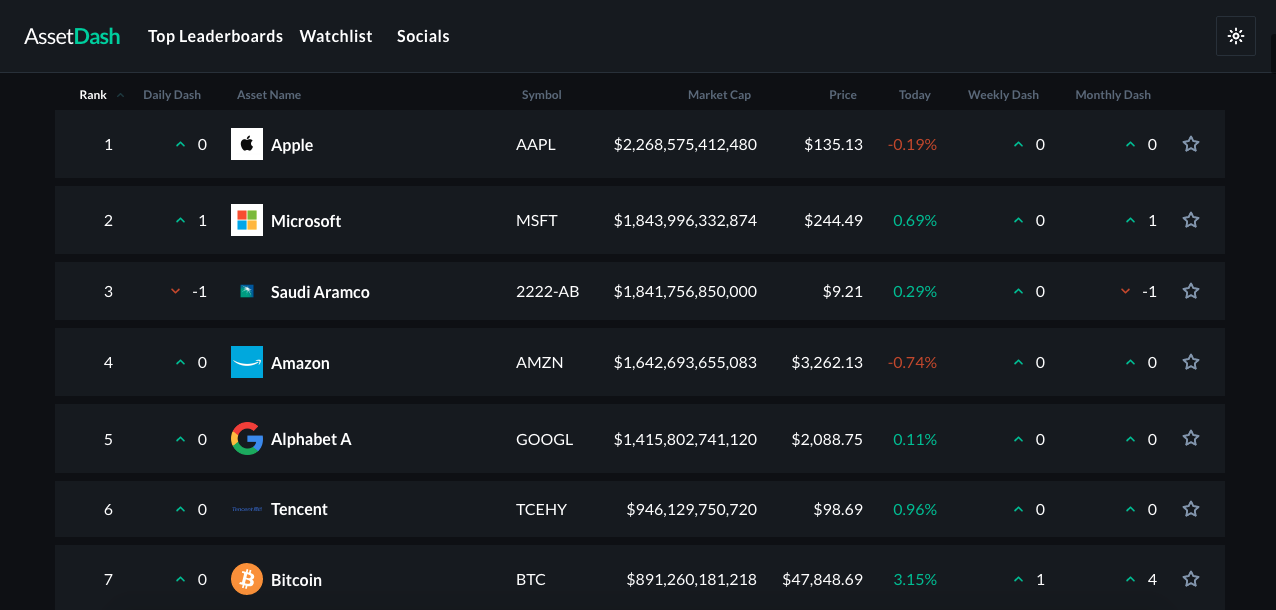Favorite Saudi Aramco with the star
1276x610 pixels.
coord(1191,291)
